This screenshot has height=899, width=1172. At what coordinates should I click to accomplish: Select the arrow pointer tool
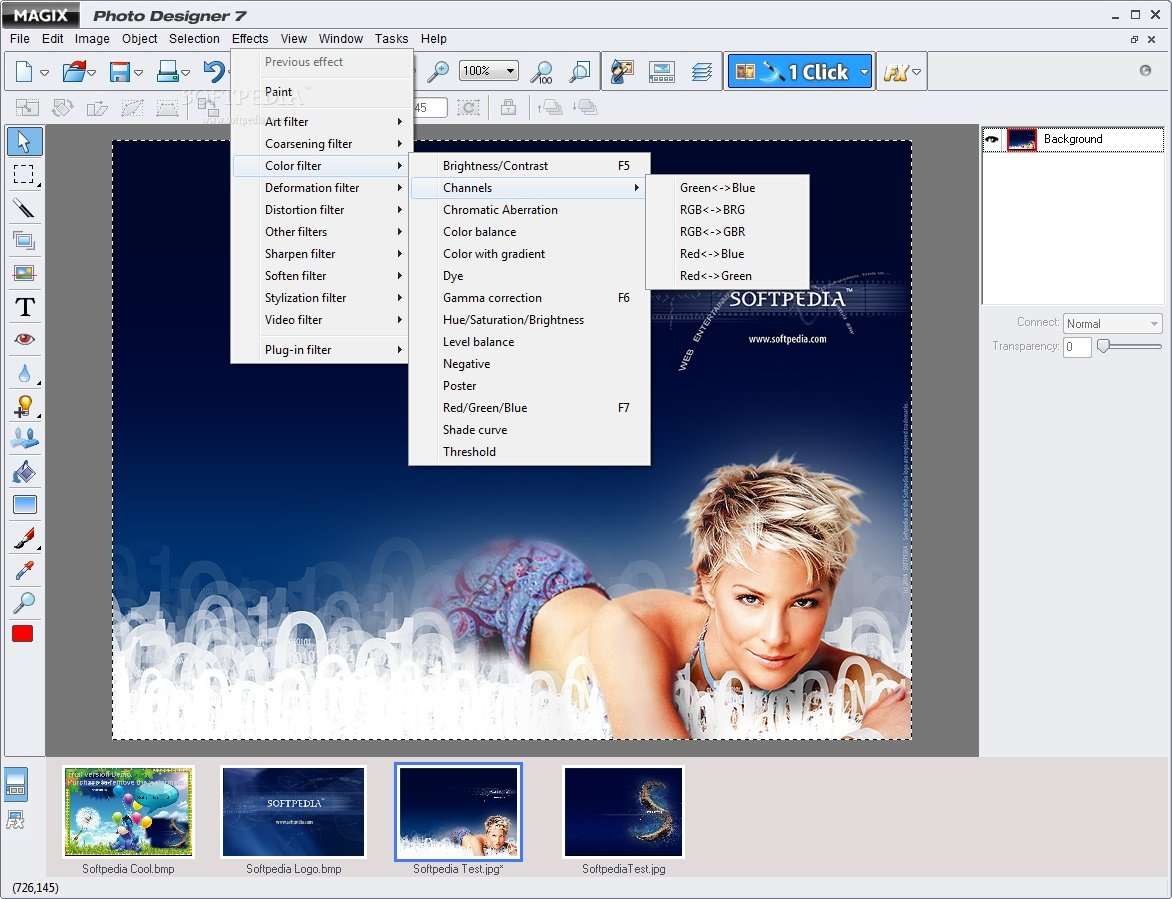tap(24, 141)
